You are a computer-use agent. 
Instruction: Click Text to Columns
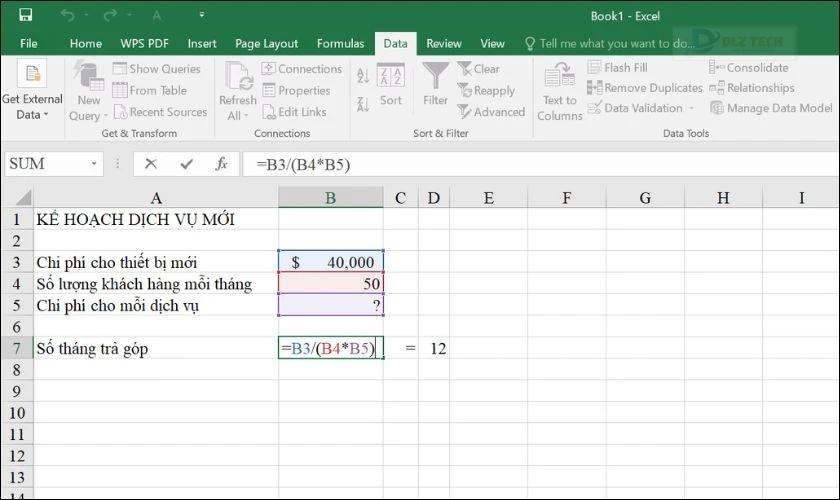pyautogui.click(x=559, y=91)
